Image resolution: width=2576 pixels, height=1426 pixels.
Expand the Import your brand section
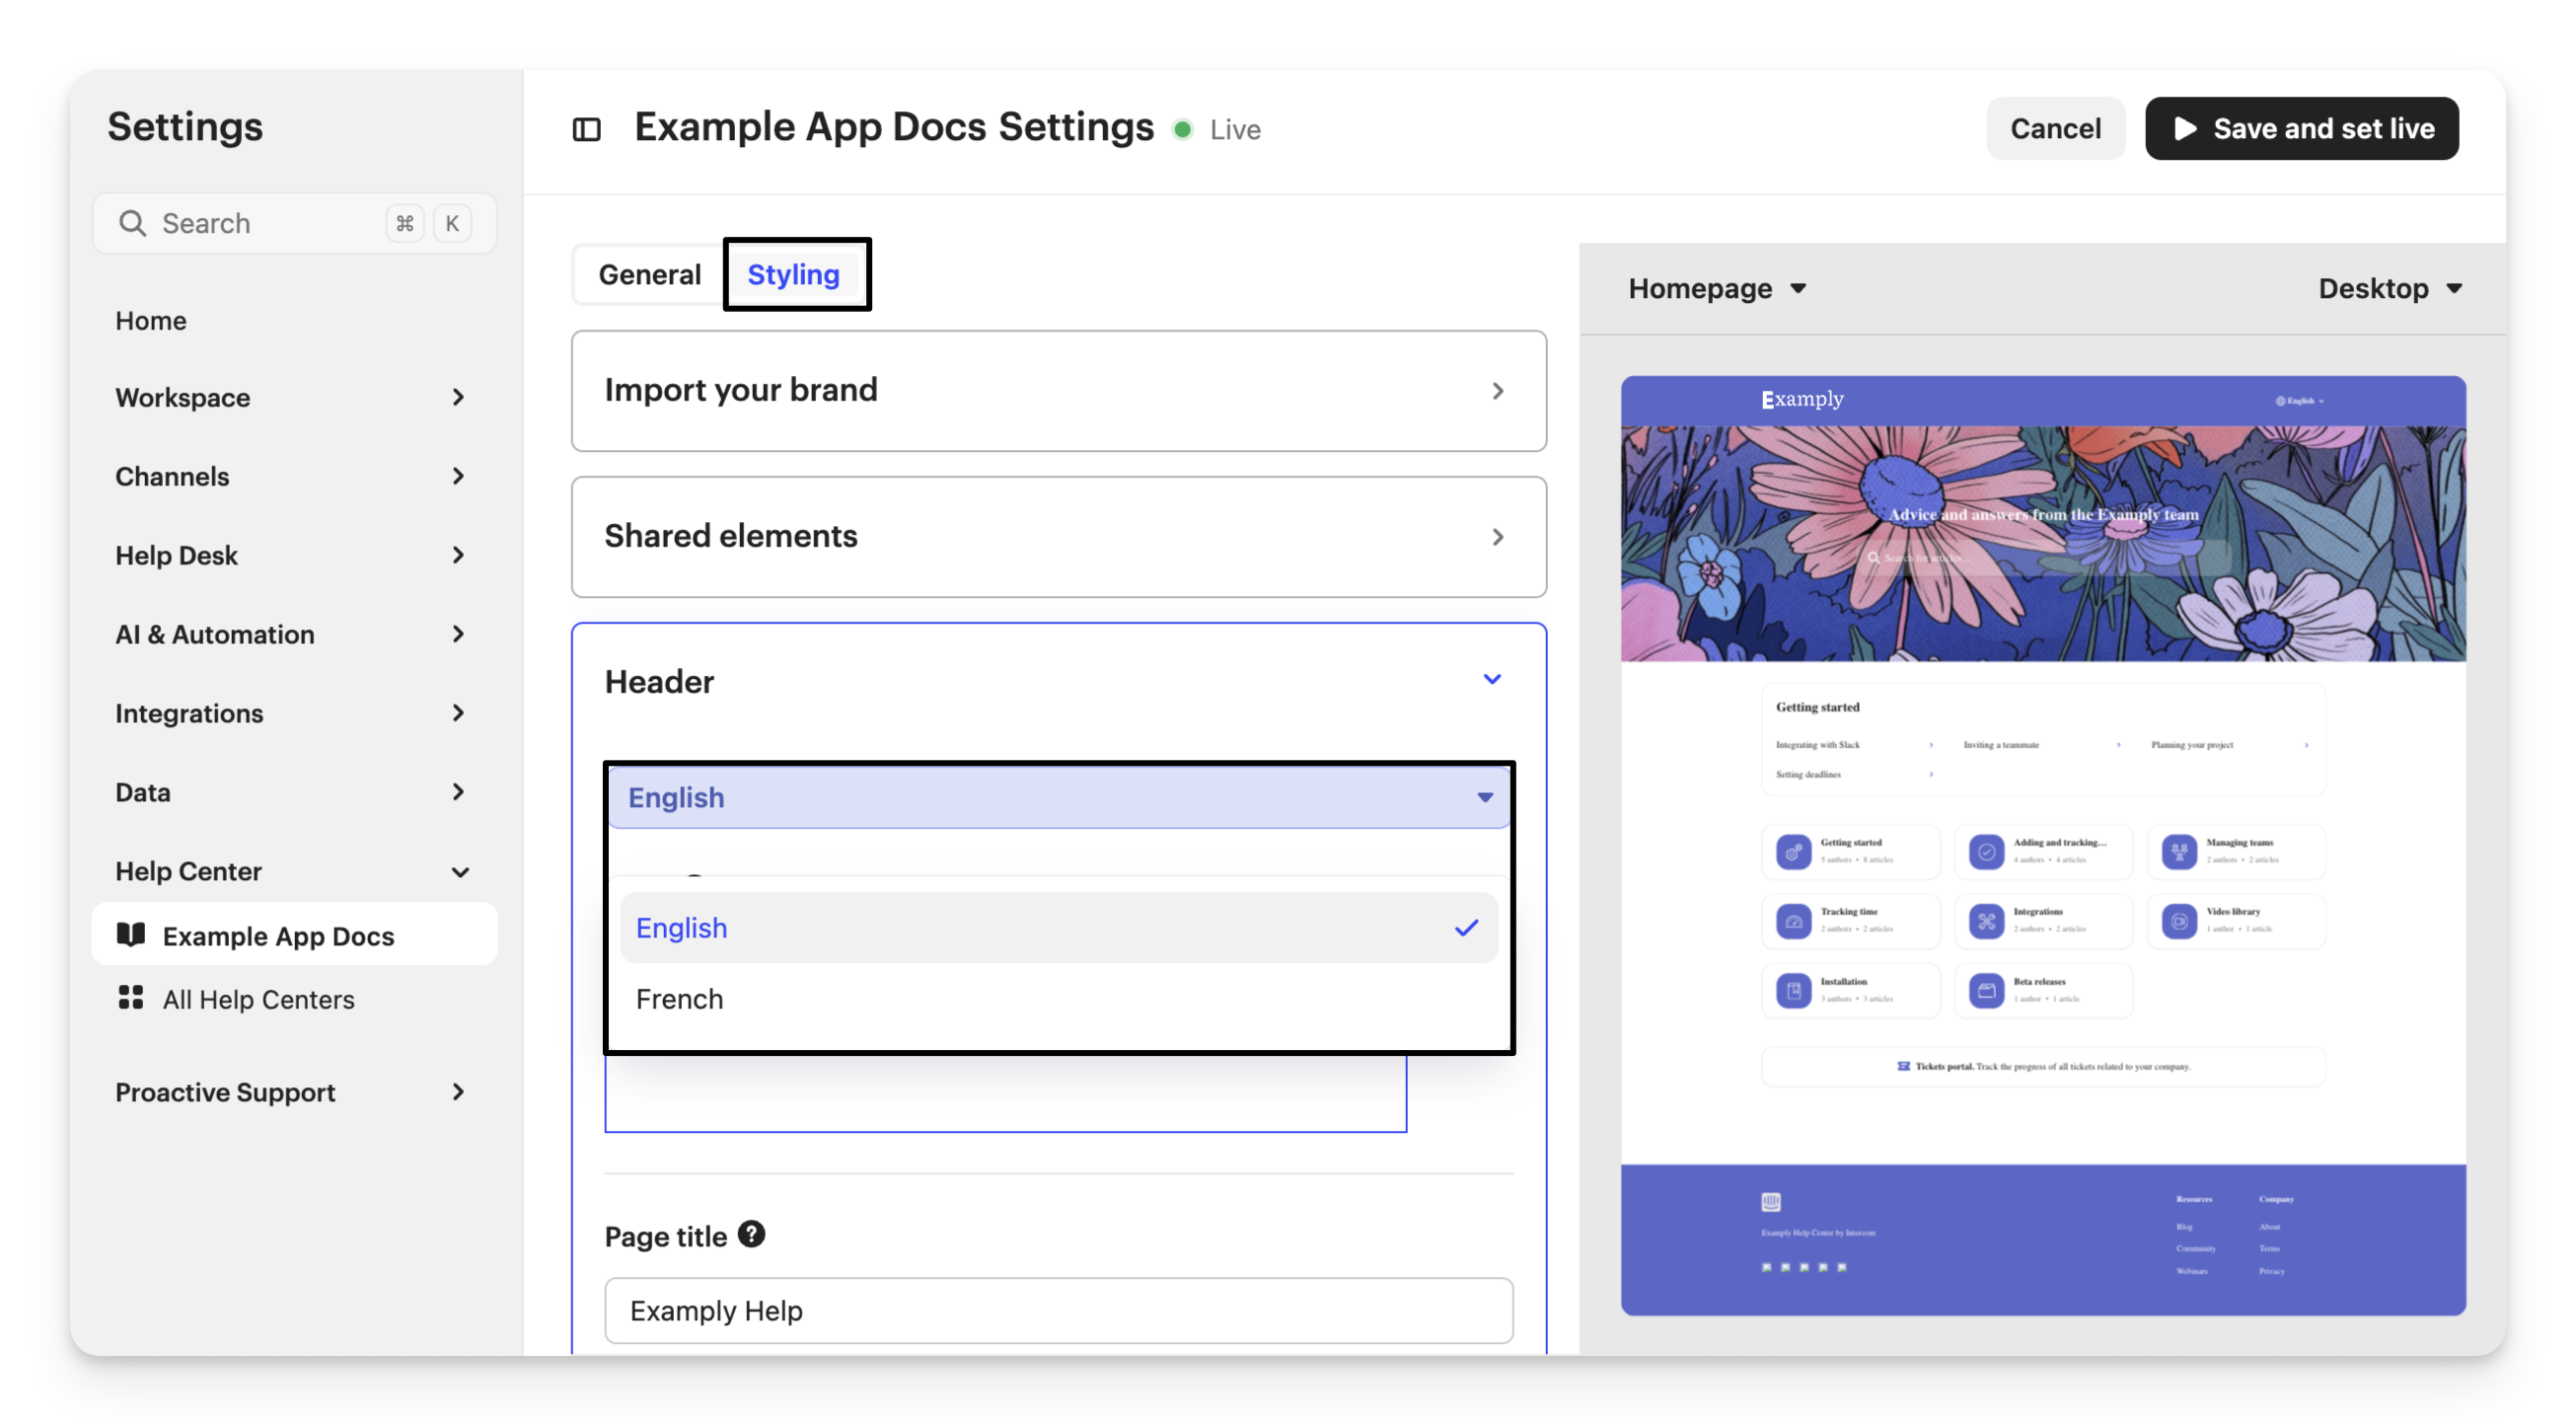click(1058, 391)
